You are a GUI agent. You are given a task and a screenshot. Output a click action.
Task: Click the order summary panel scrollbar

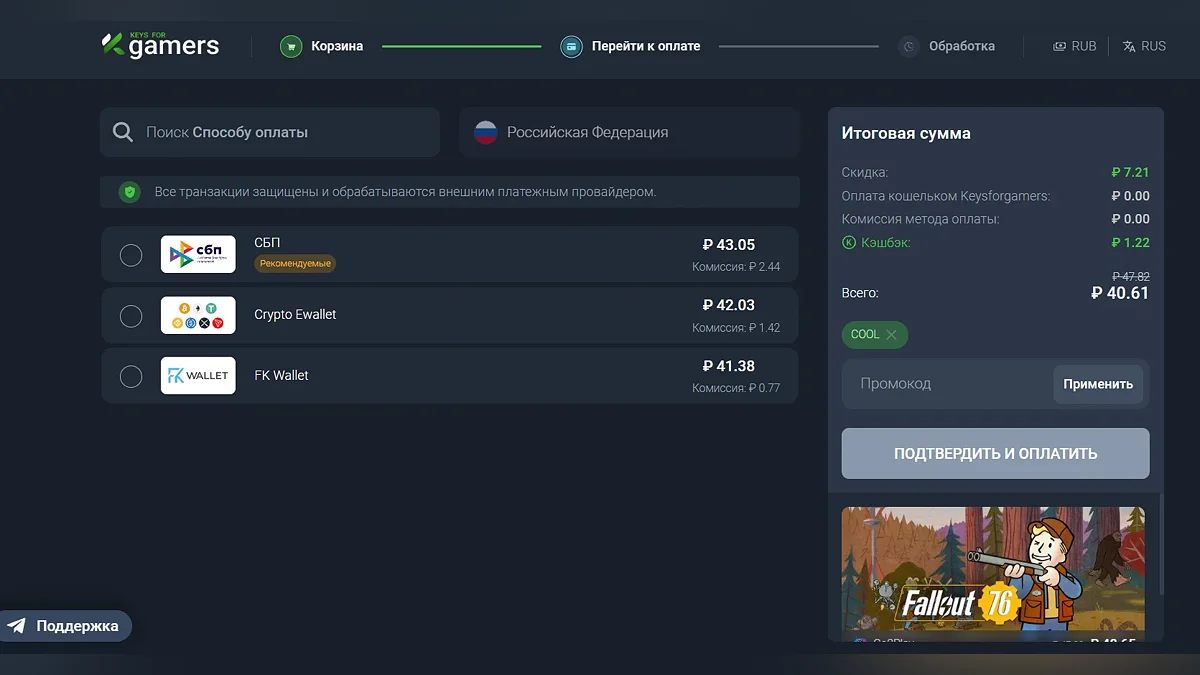tap(1161, 542)
